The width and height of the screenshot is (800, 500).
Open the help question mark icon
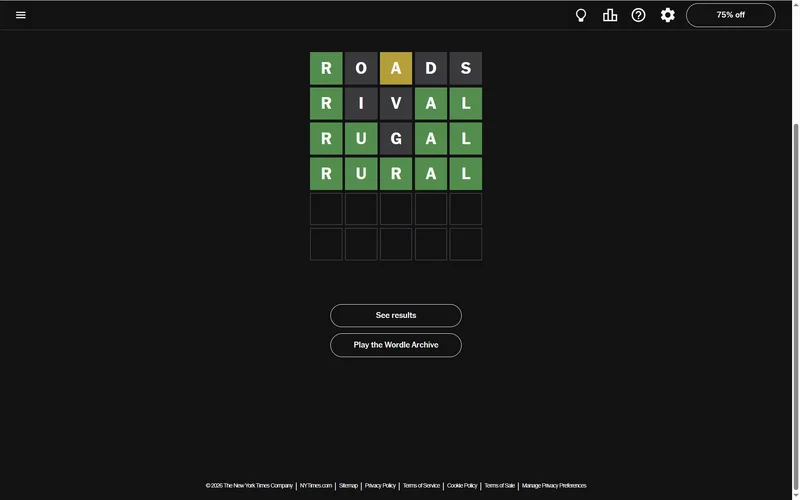point(638,15)
